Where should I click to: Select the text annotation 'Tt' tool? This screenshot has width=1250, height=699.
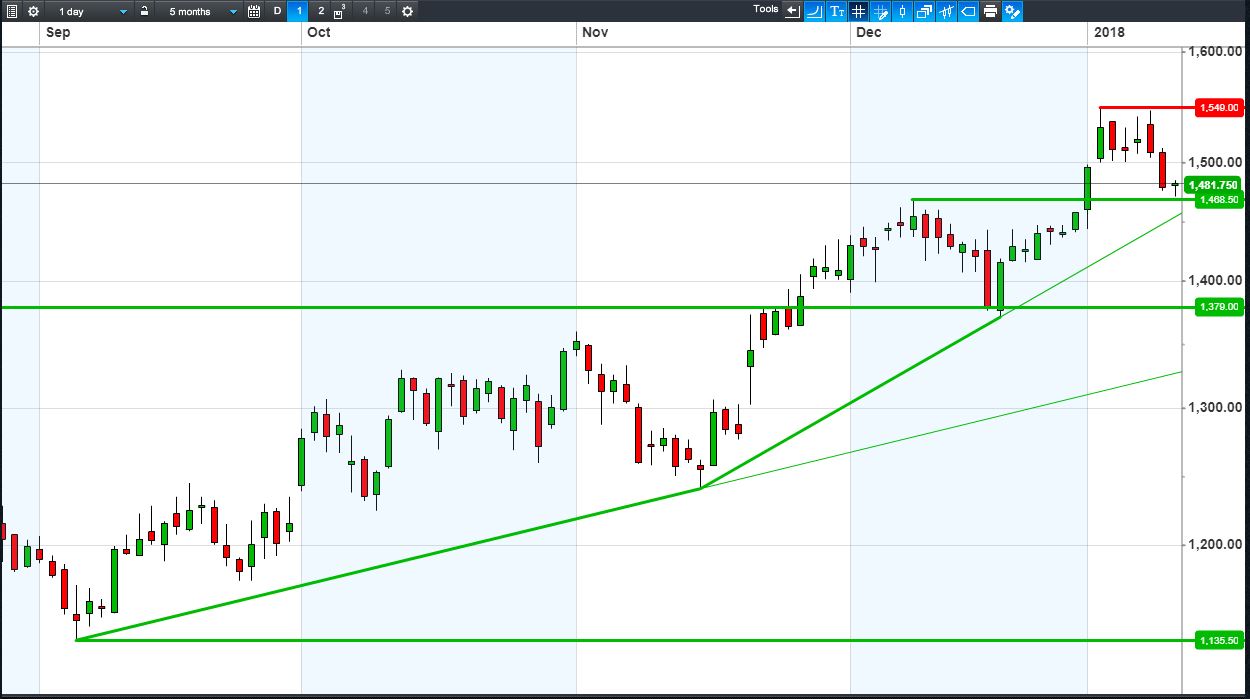[836, 11]
